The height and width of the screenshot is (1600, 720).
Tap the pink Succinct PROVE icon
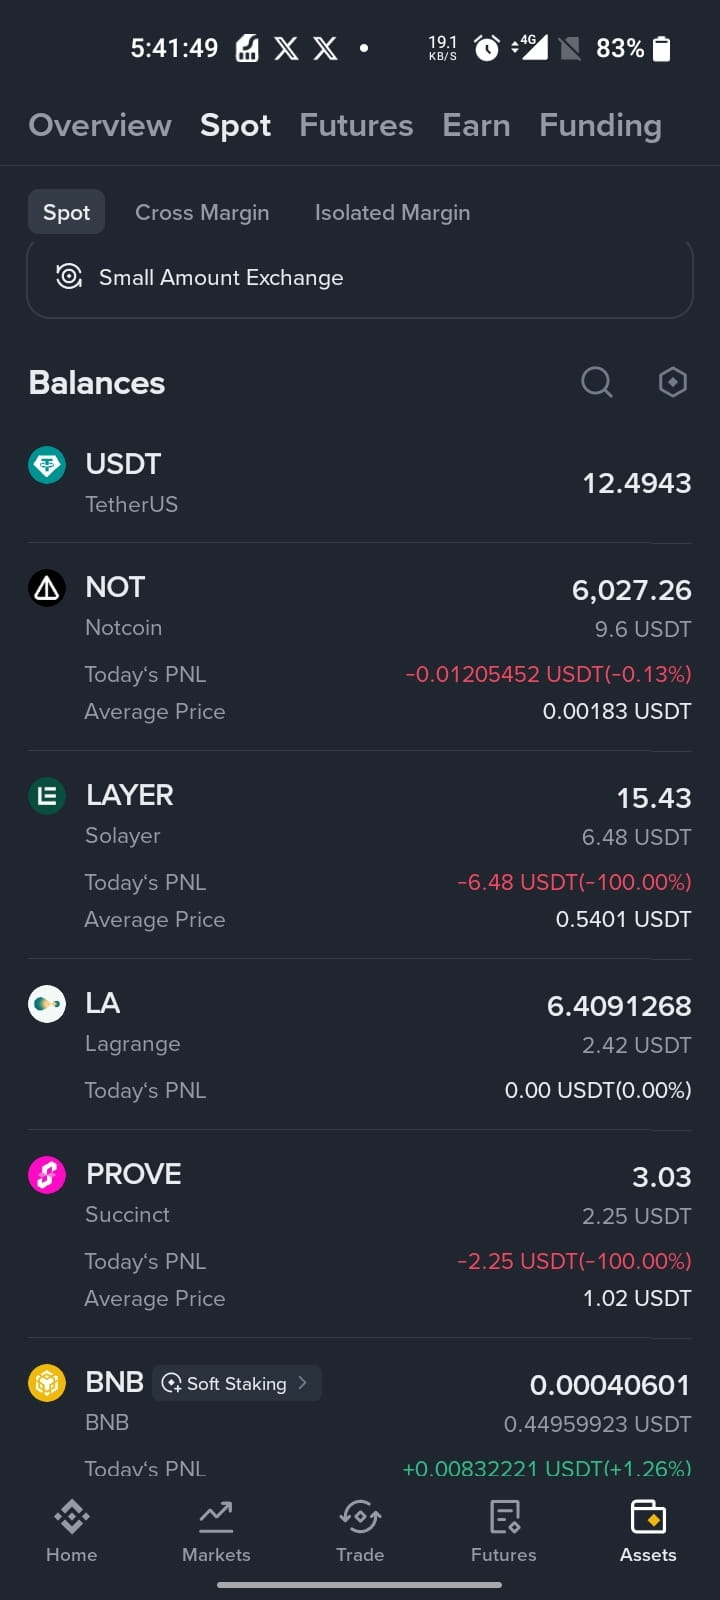click(x=47, y=1175)
